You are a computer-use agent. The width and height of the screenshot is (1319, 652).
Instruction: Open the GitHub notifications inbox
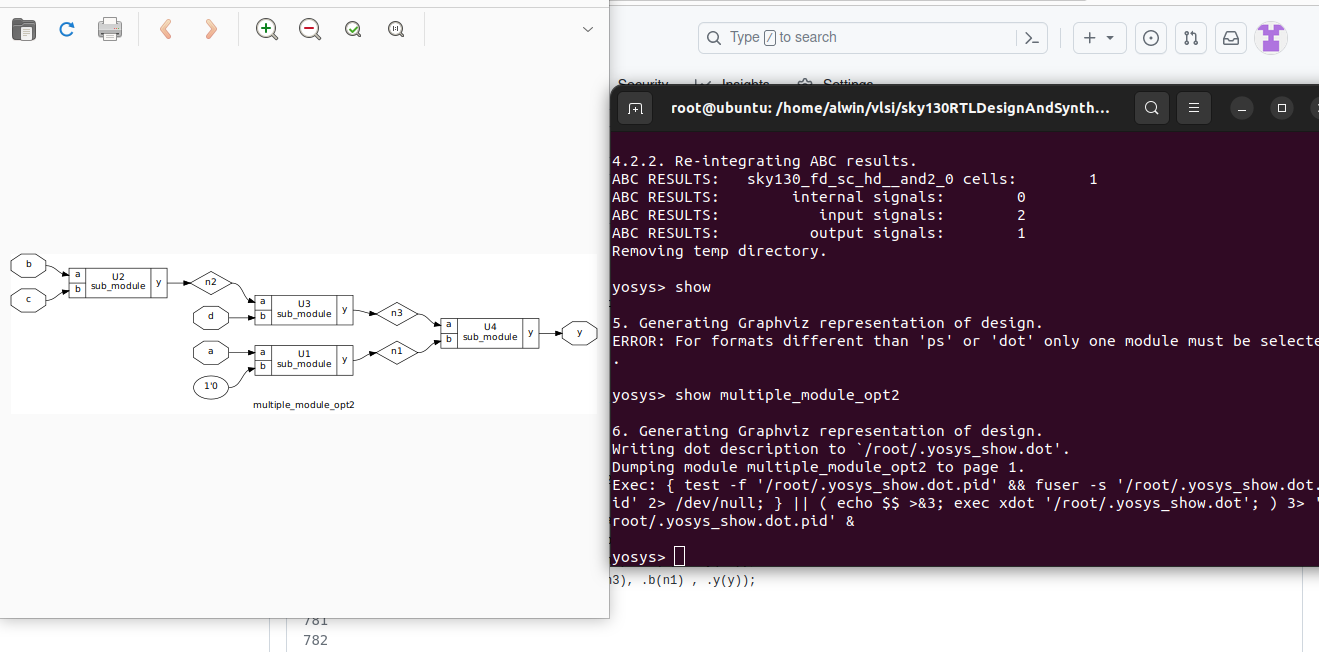pyautogui.click(x=1230, y=37)
